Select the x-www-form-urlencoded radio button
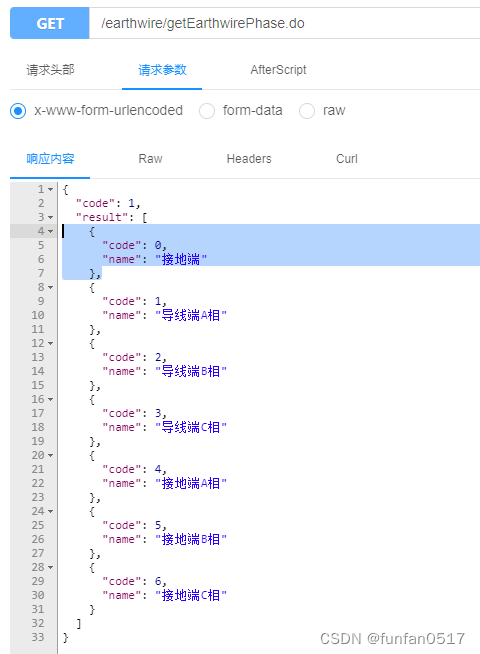This screenshot has width=480, height=654. 18,111
